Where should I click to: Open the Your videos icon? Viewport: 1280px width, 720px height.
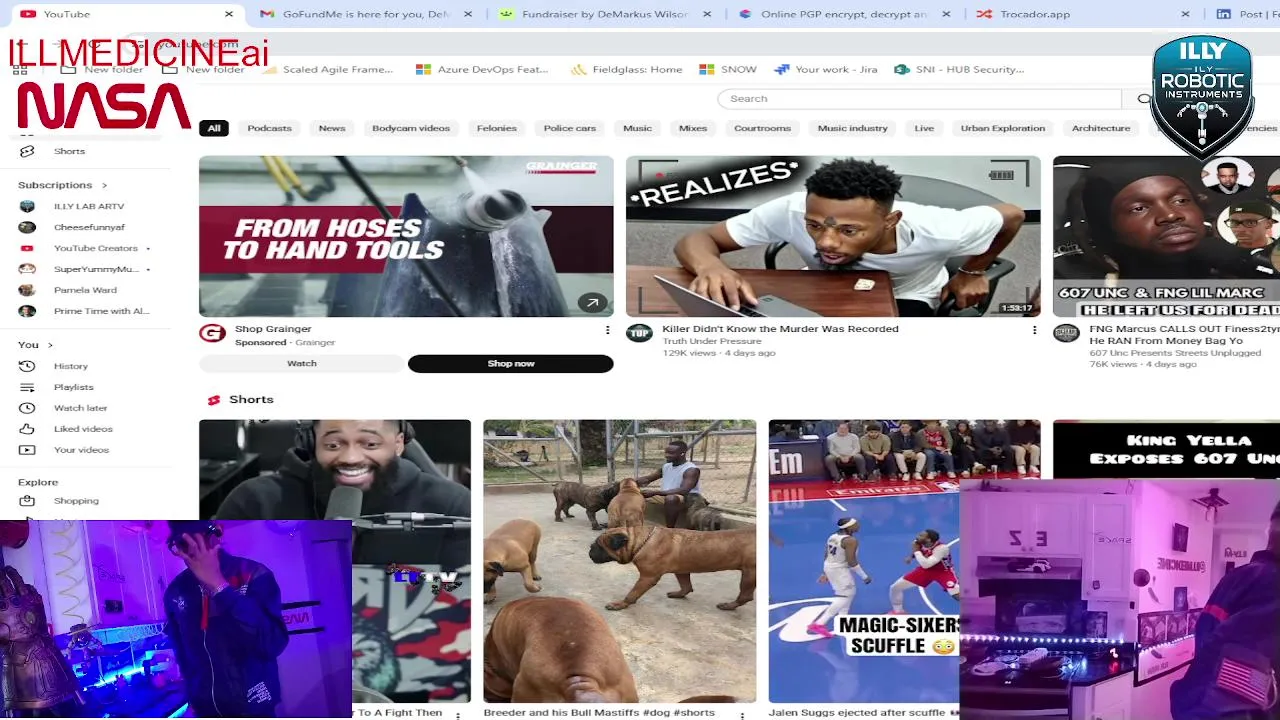click(27, 450)
